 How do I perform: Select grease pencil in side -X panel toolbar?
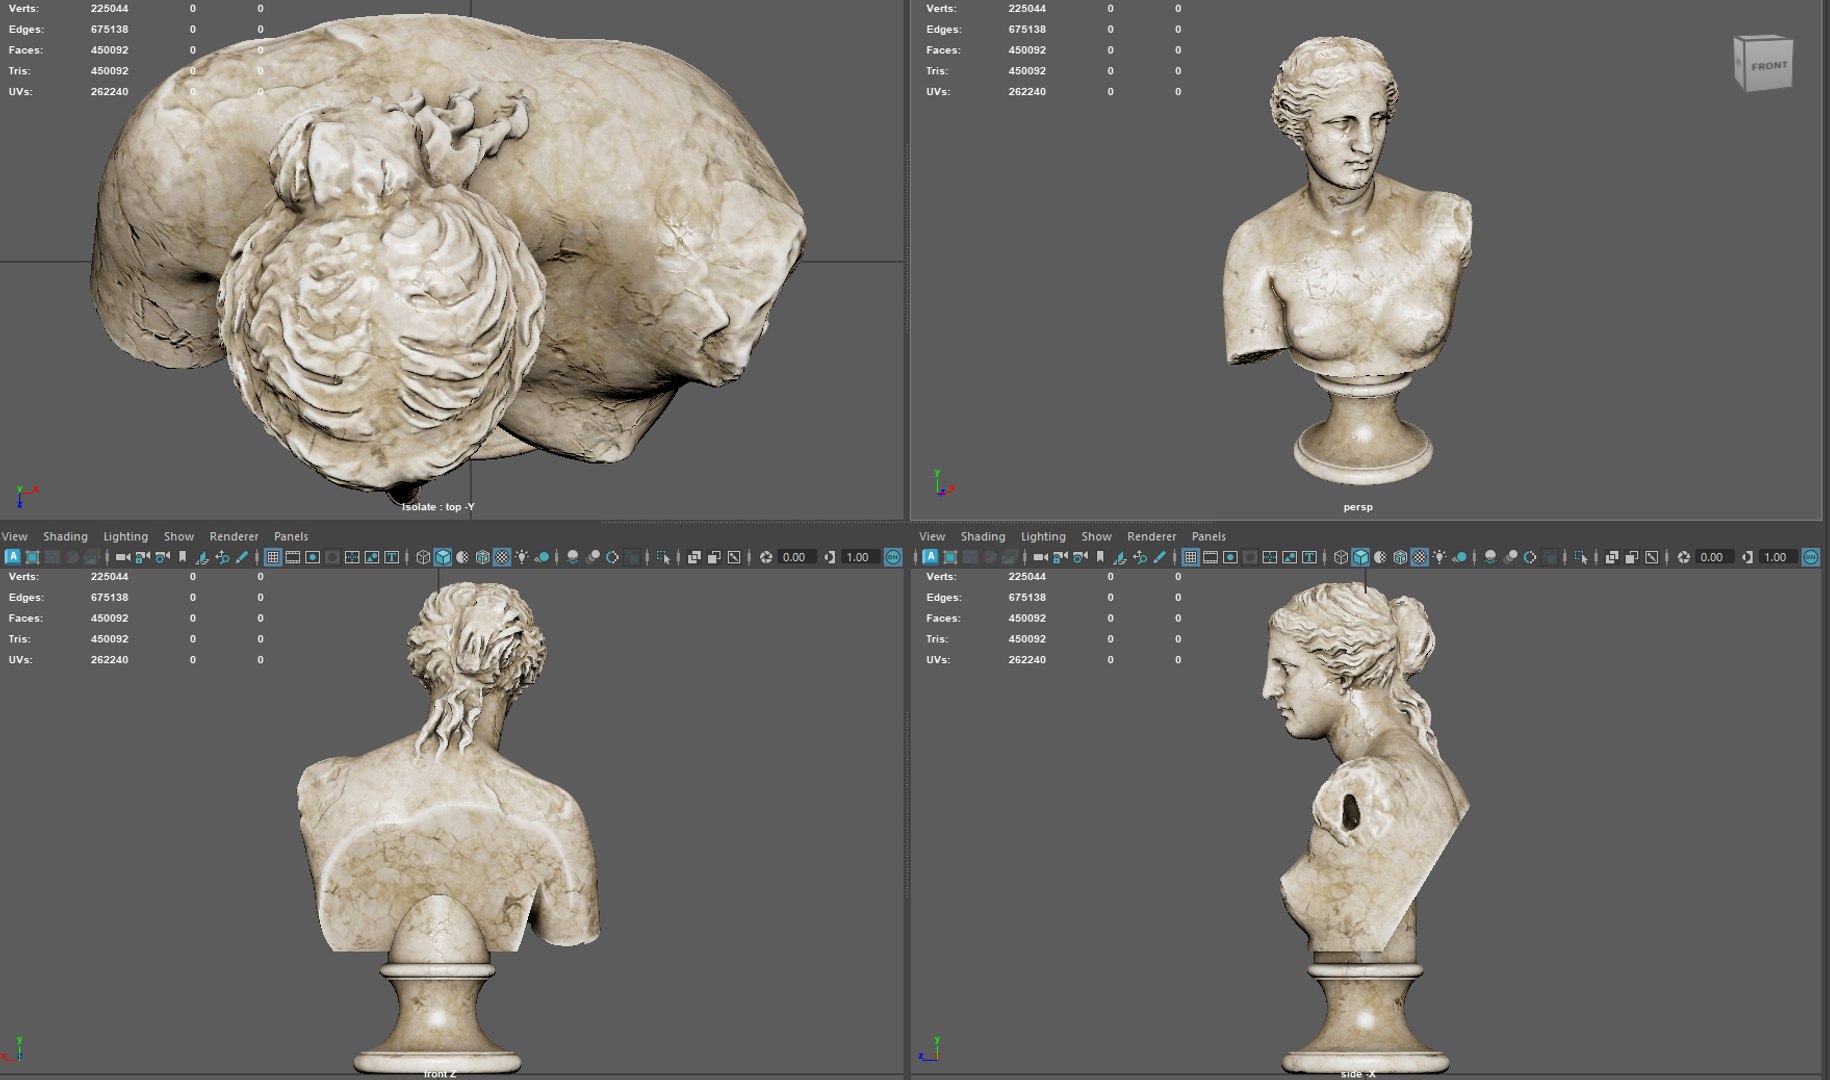click(x=1160, y=557)
